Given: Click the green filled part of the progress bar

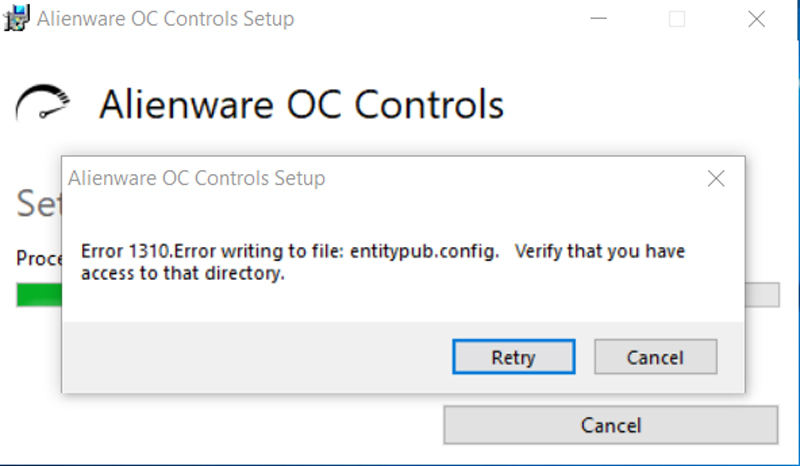Looking at the screenshot, I should 38,295.
